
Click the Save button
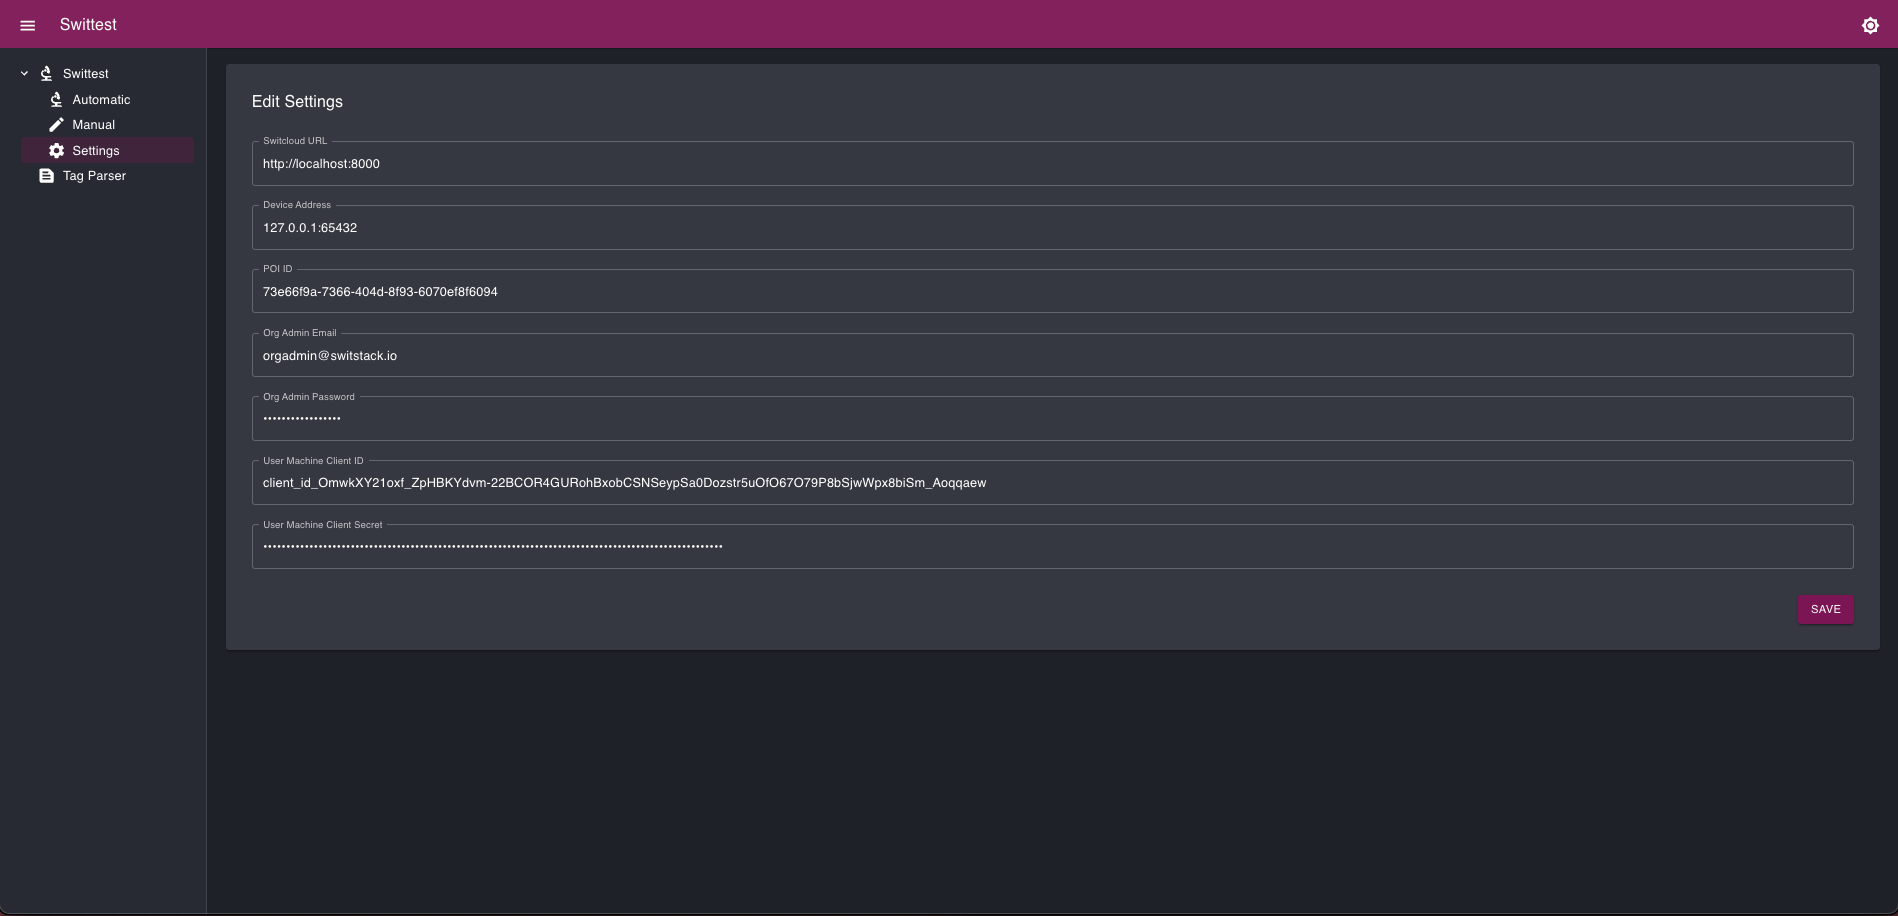1825,609
